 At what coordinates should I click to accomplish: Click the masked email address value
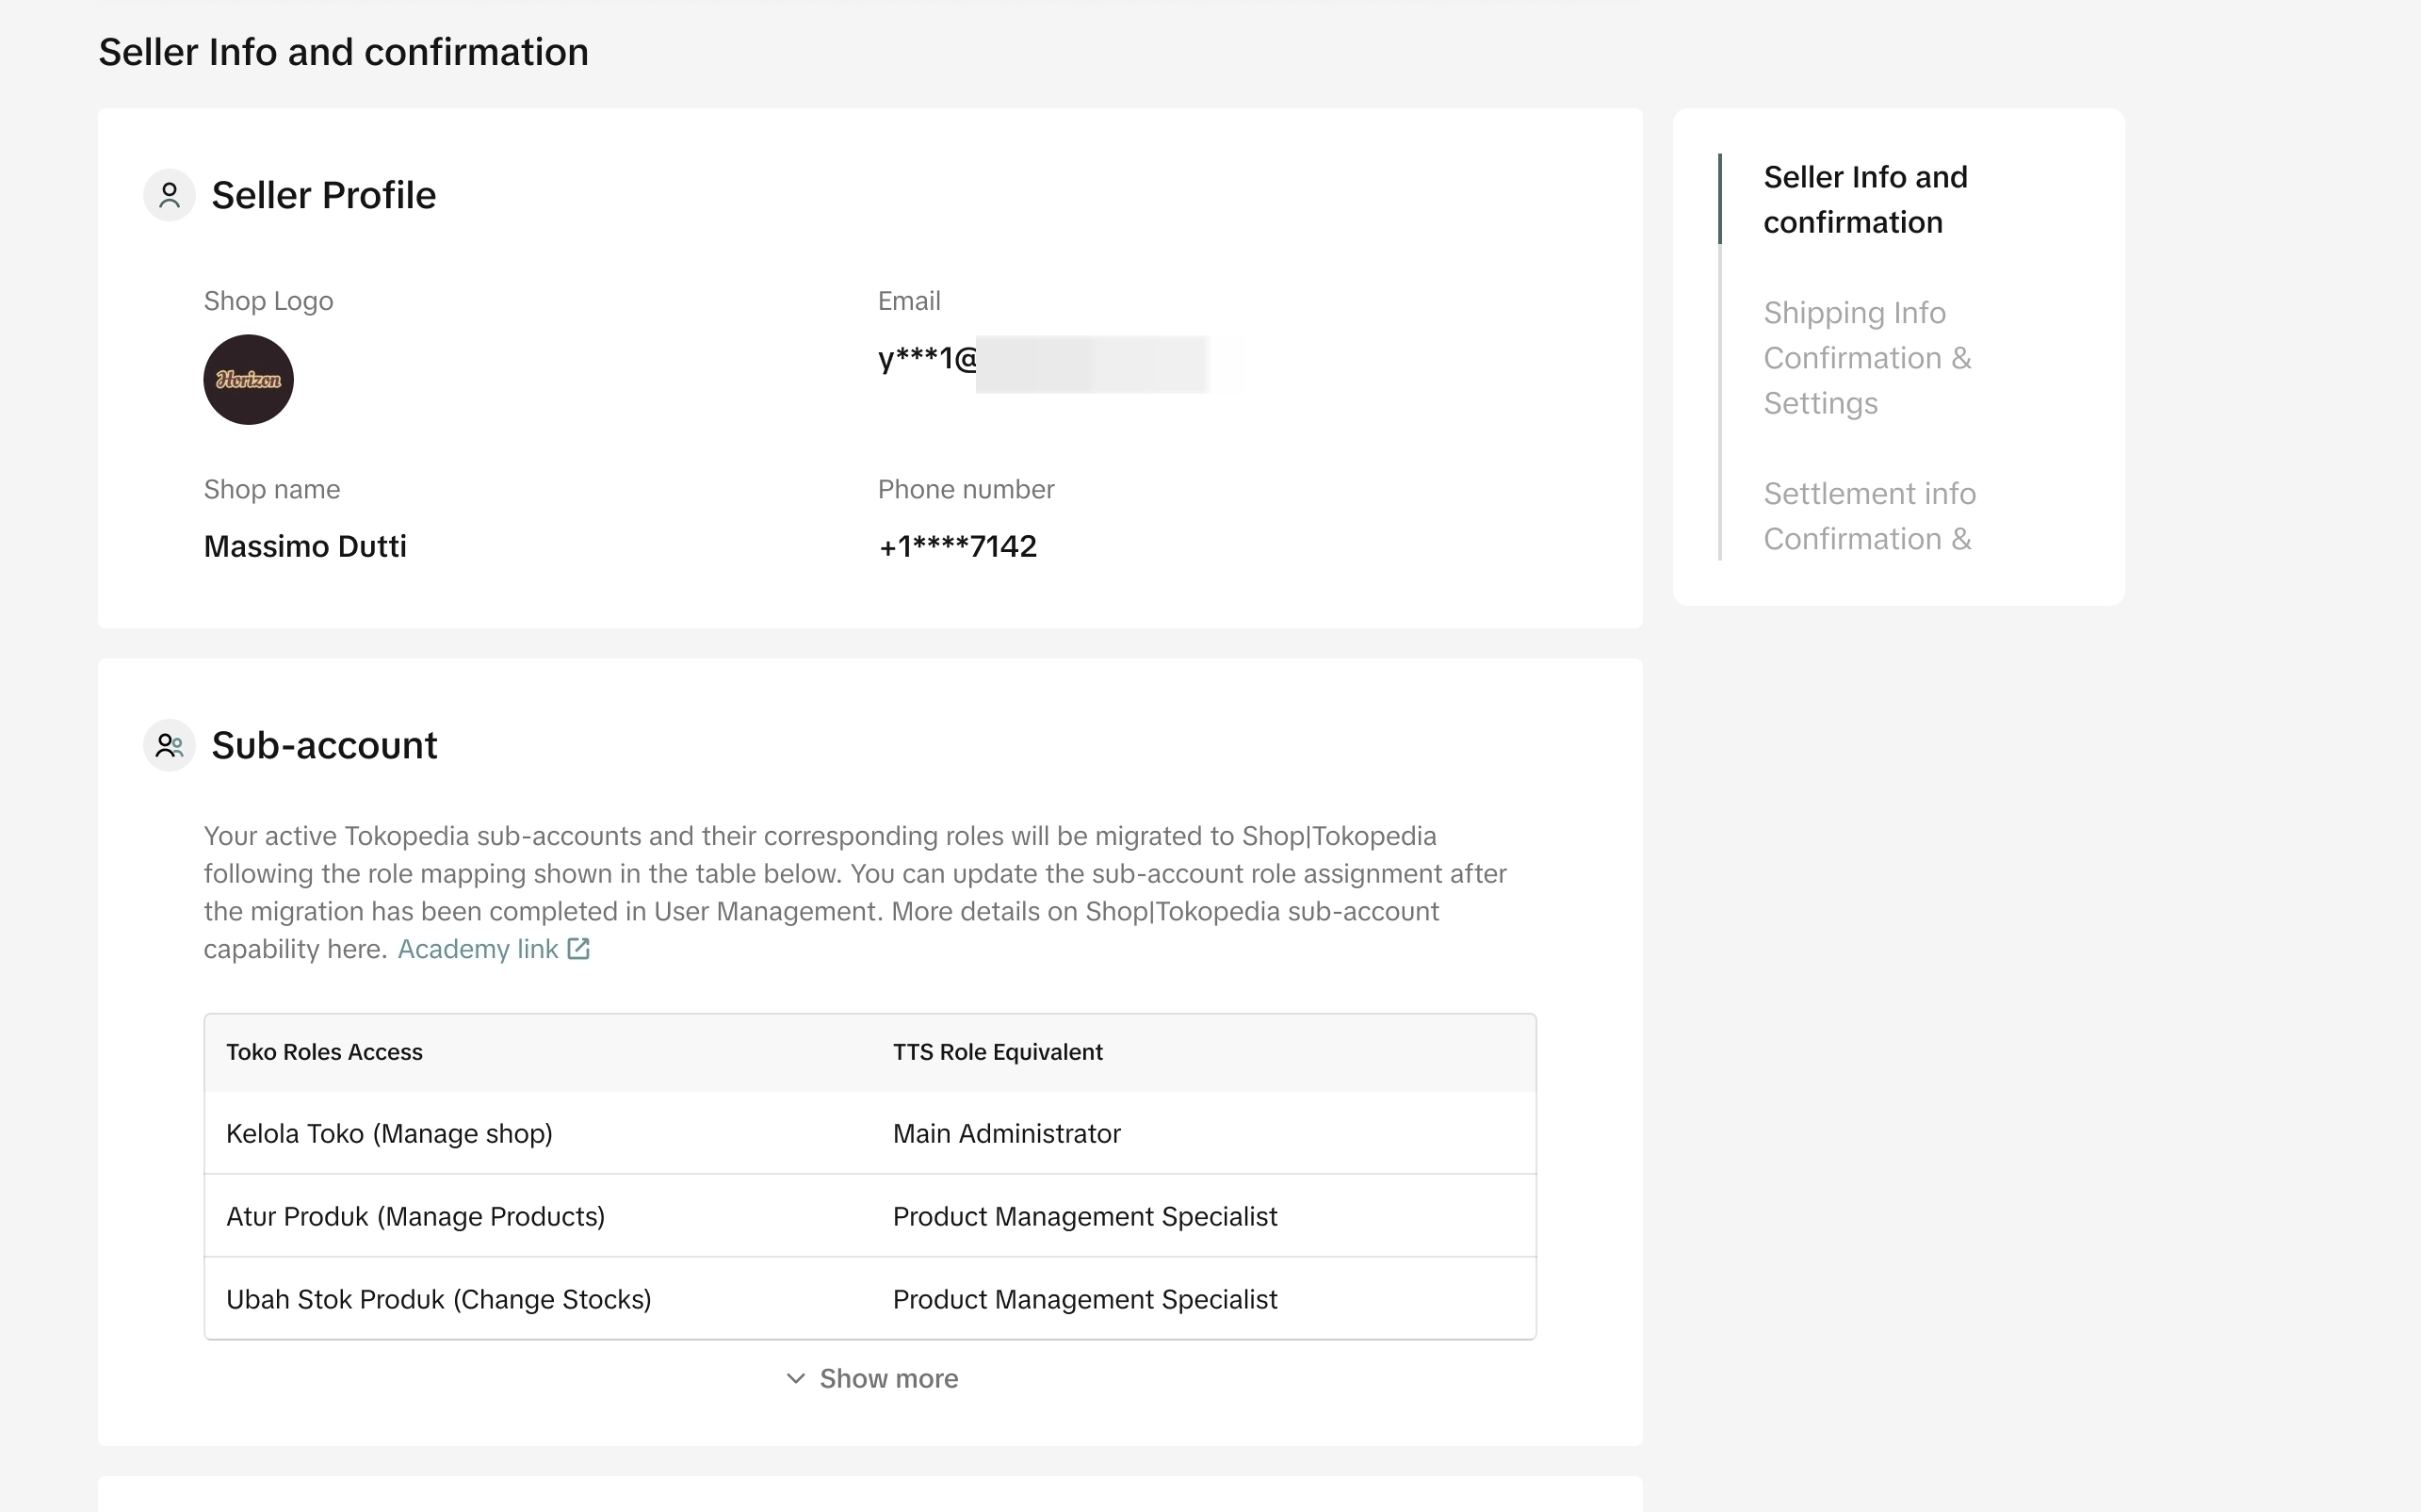coord(1040,360)
